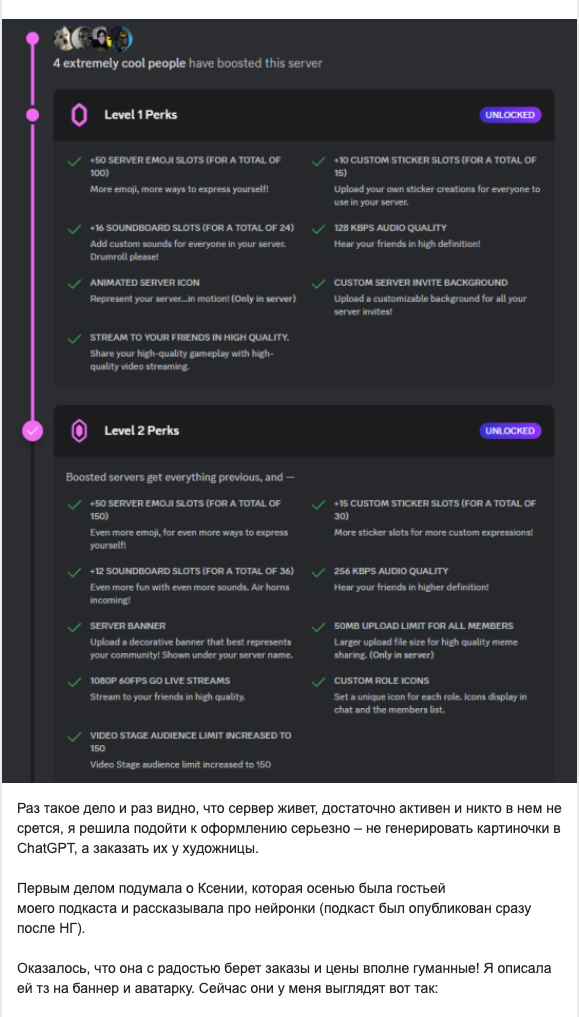
Task: Click checkmark beside Custom Role Icons
Action: (318, 682)
